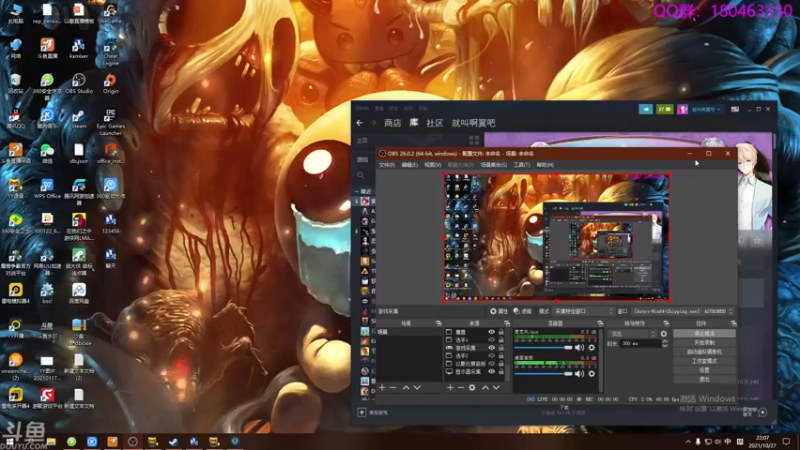Toggle lock on game capture source
The image size is (800, 450).
501,348
